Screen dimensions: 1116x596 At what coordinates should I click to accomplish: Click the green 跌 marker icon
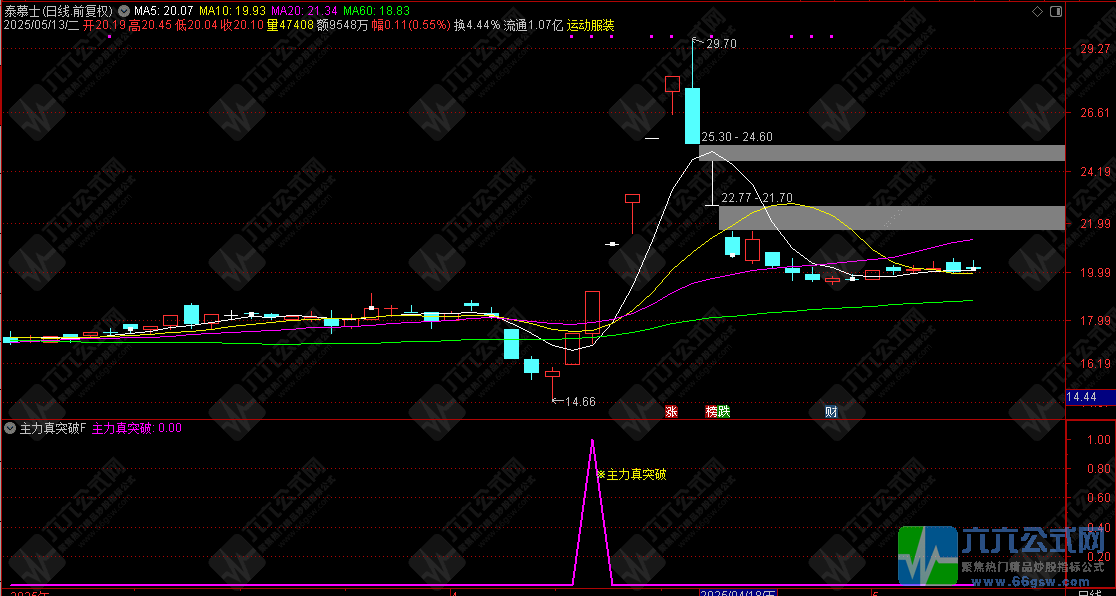(x=724, y=411)
